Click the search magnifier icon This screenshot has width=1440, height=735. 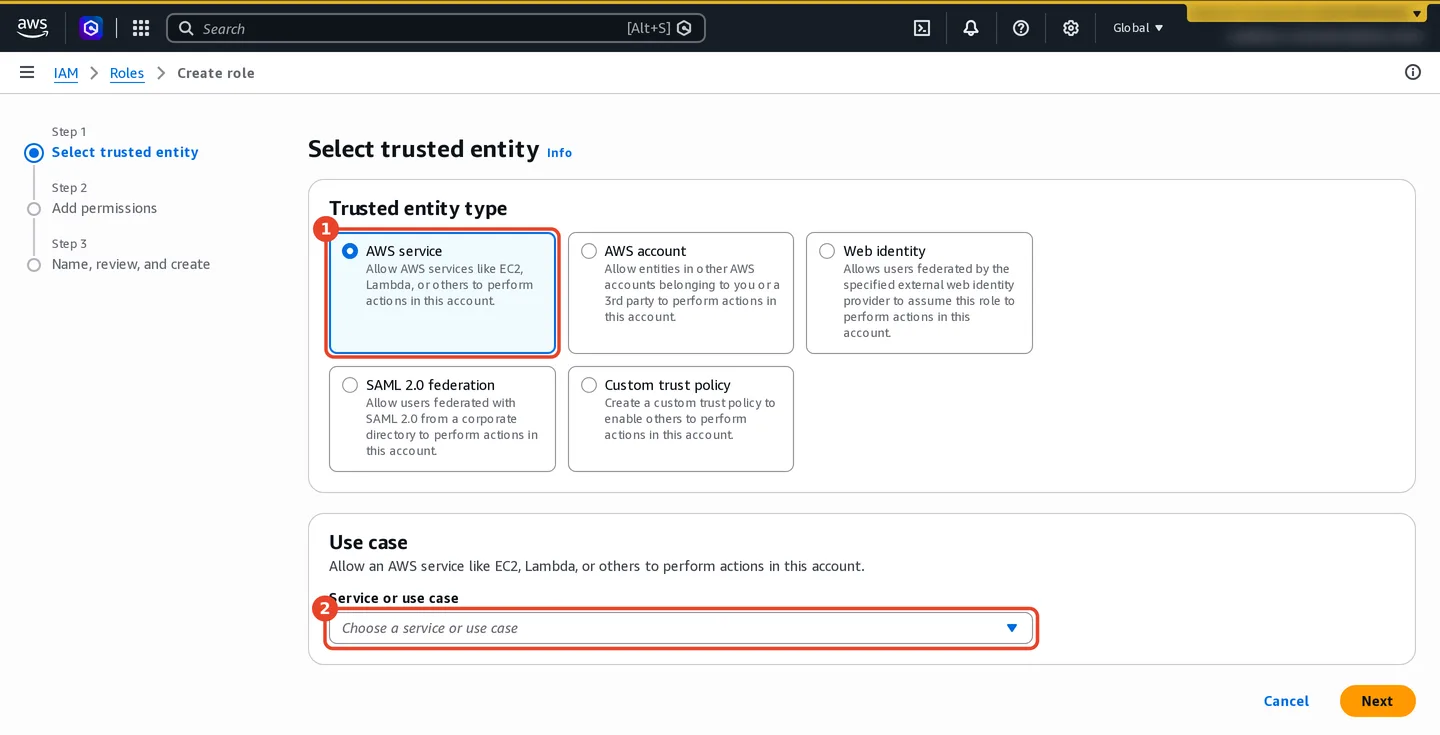[186, 28]
